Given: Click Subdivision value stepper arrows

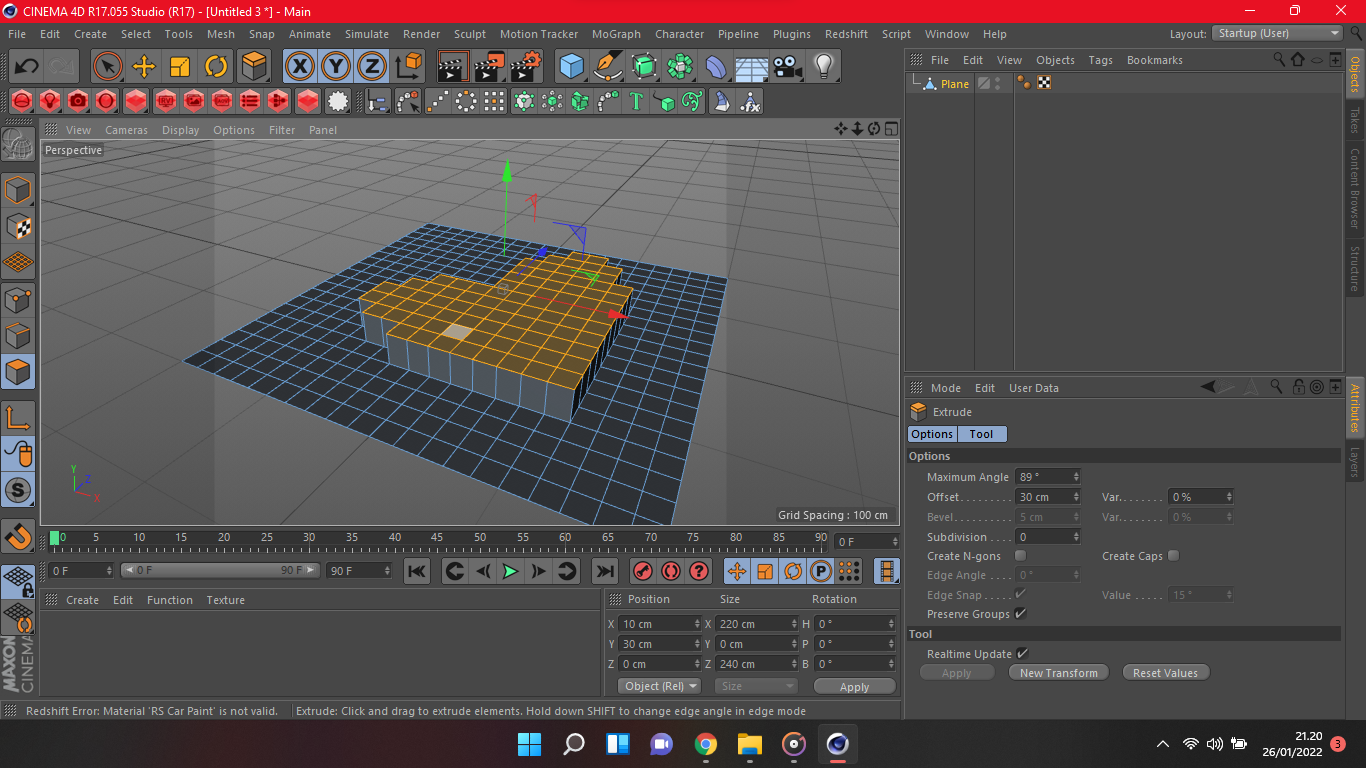Looking at the screenshot, I should point(1076,537).
